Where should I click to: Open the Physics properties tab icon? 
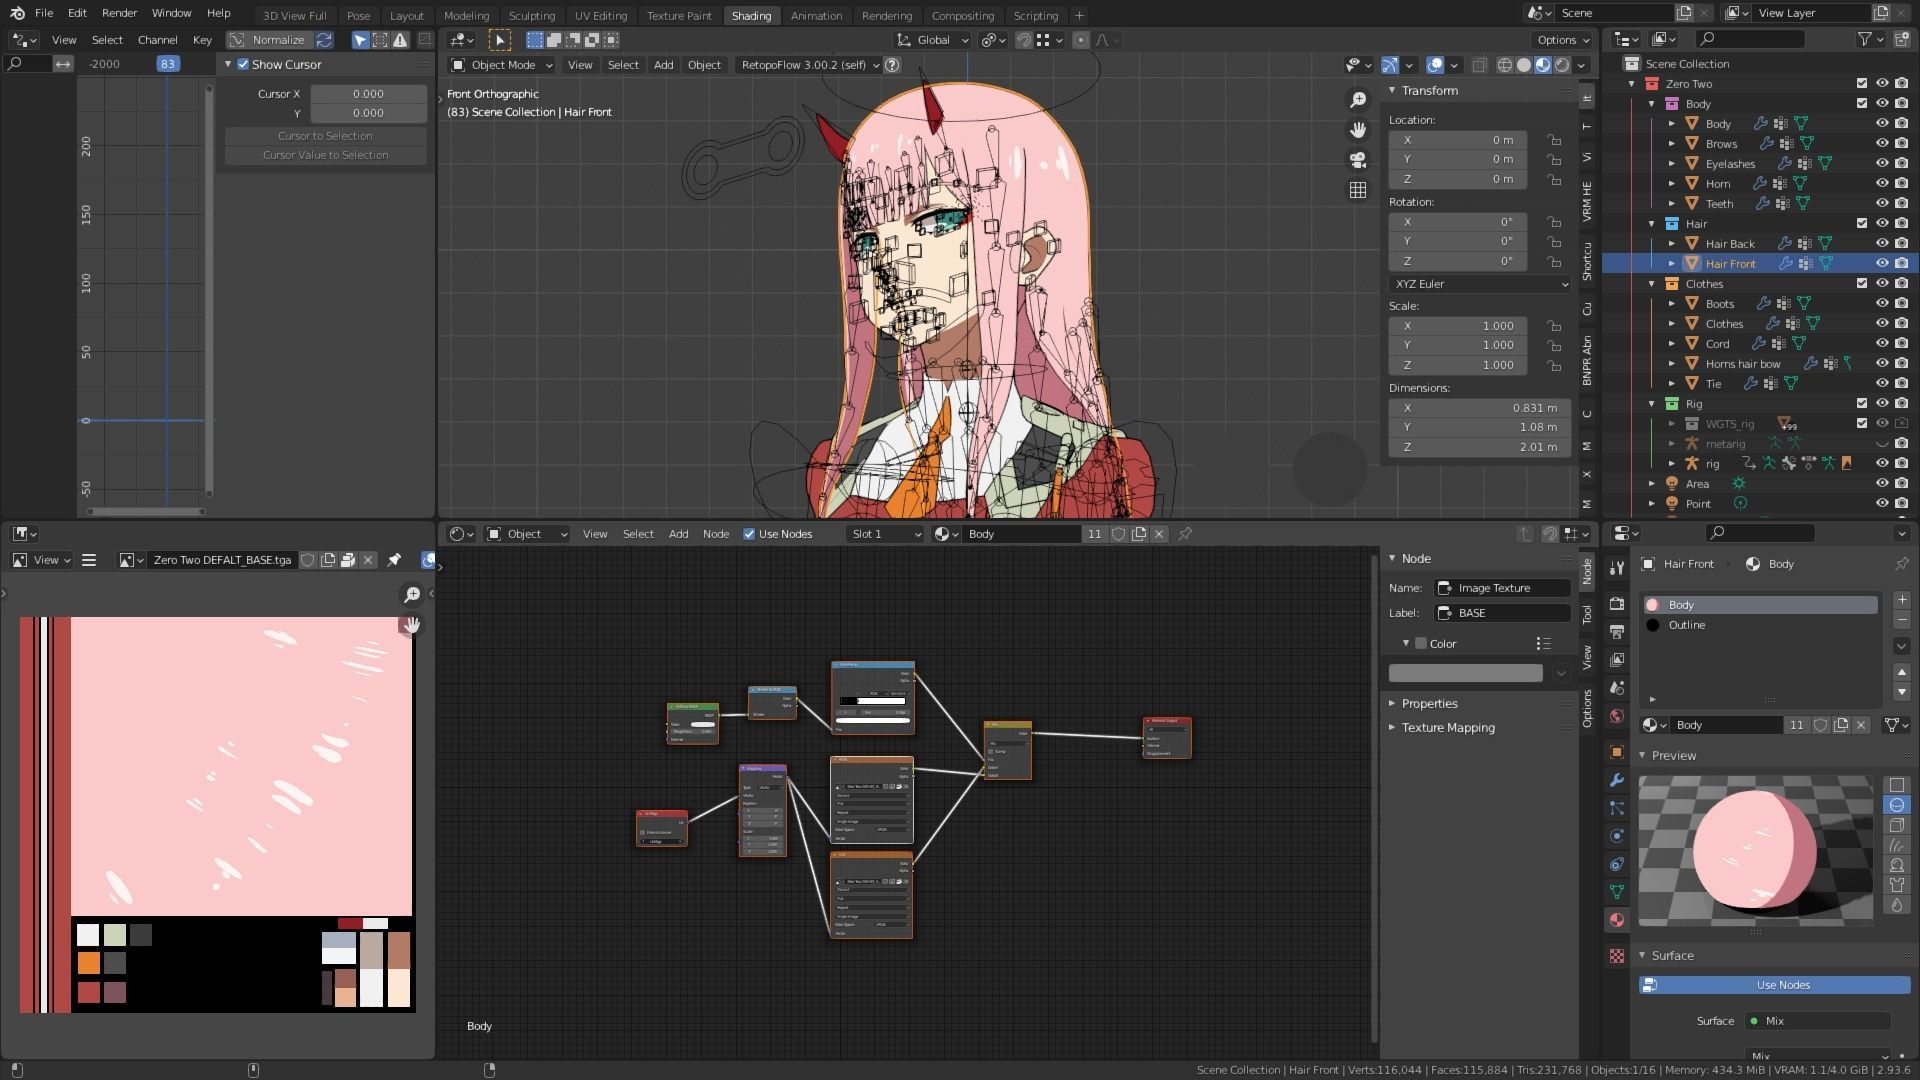1616,836
